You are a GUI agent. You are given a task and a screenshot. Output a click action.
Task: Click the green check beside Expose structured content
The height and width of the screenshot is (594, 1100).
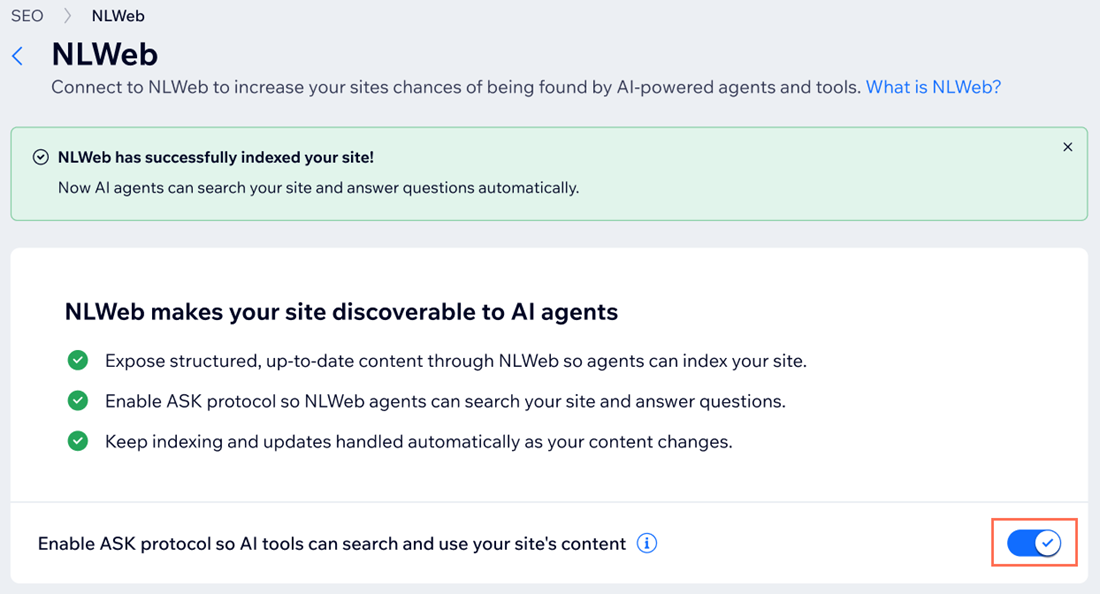(78, 360)
